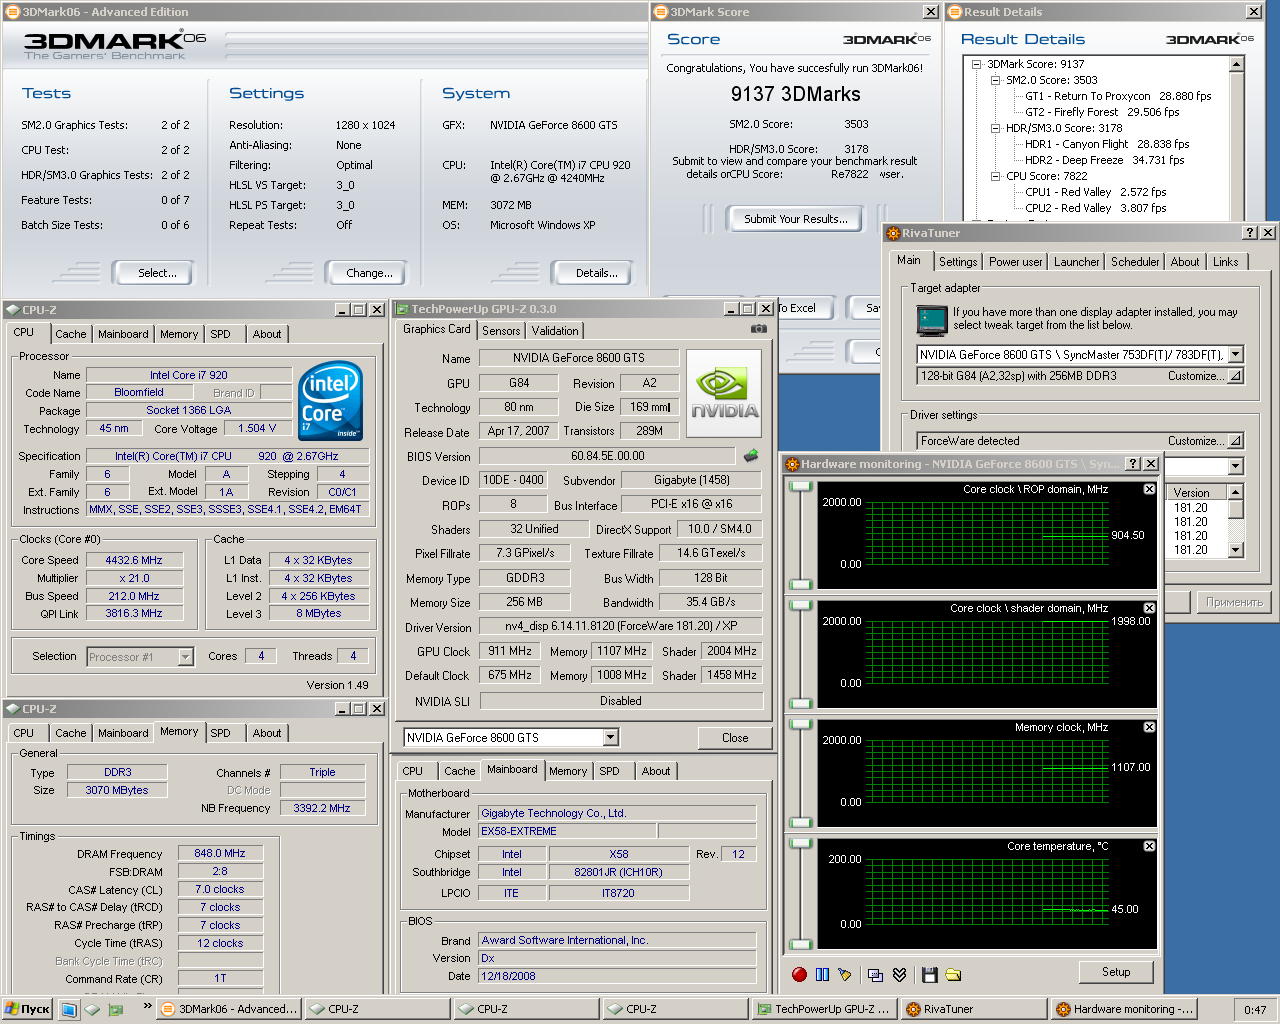Click the green card icon in Quick Launch
The height and width of the screenshot is (1024, 1280).
pos(116,1009)
